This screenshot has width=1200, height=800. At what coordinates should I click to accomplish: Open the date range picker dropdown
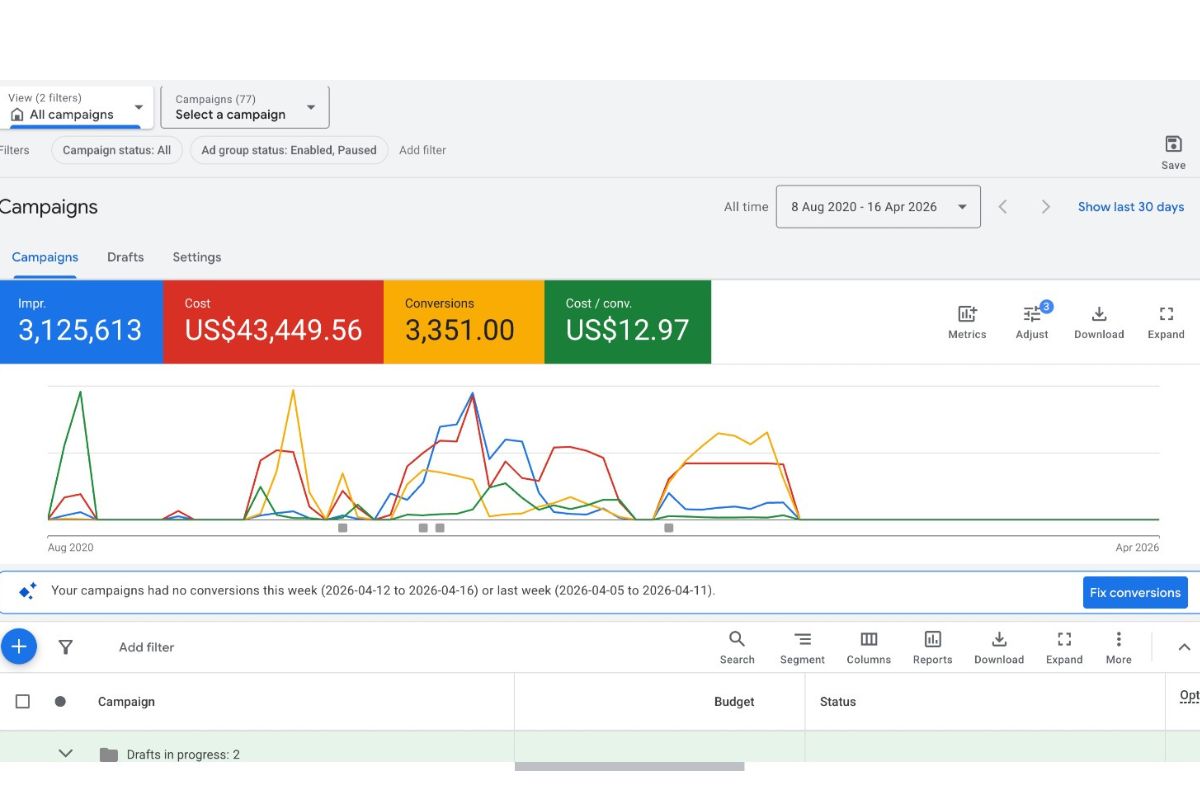tap(878, 207)
